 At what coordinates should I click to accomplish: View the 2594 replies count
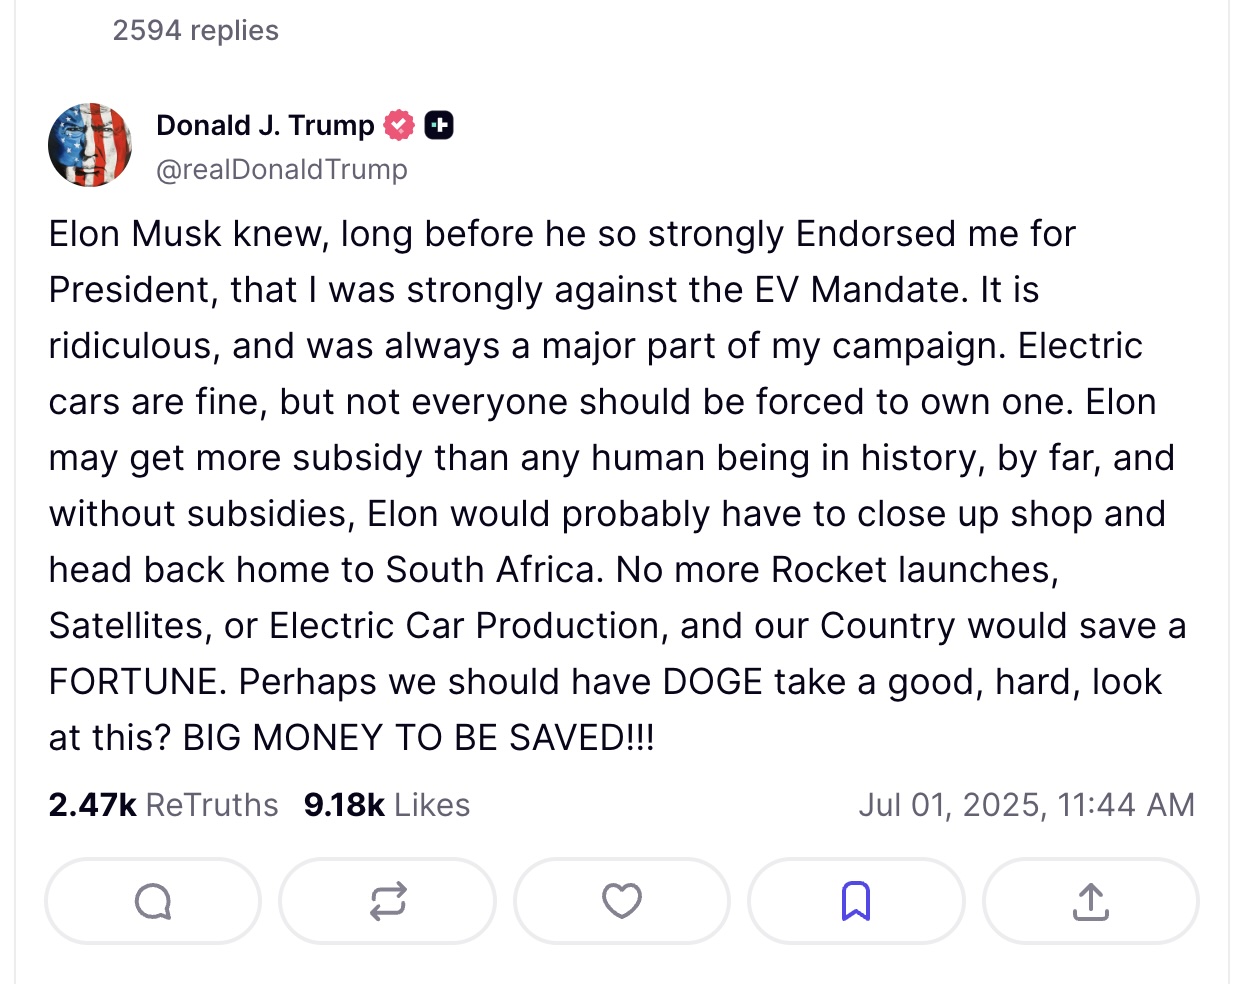(196, 30)
